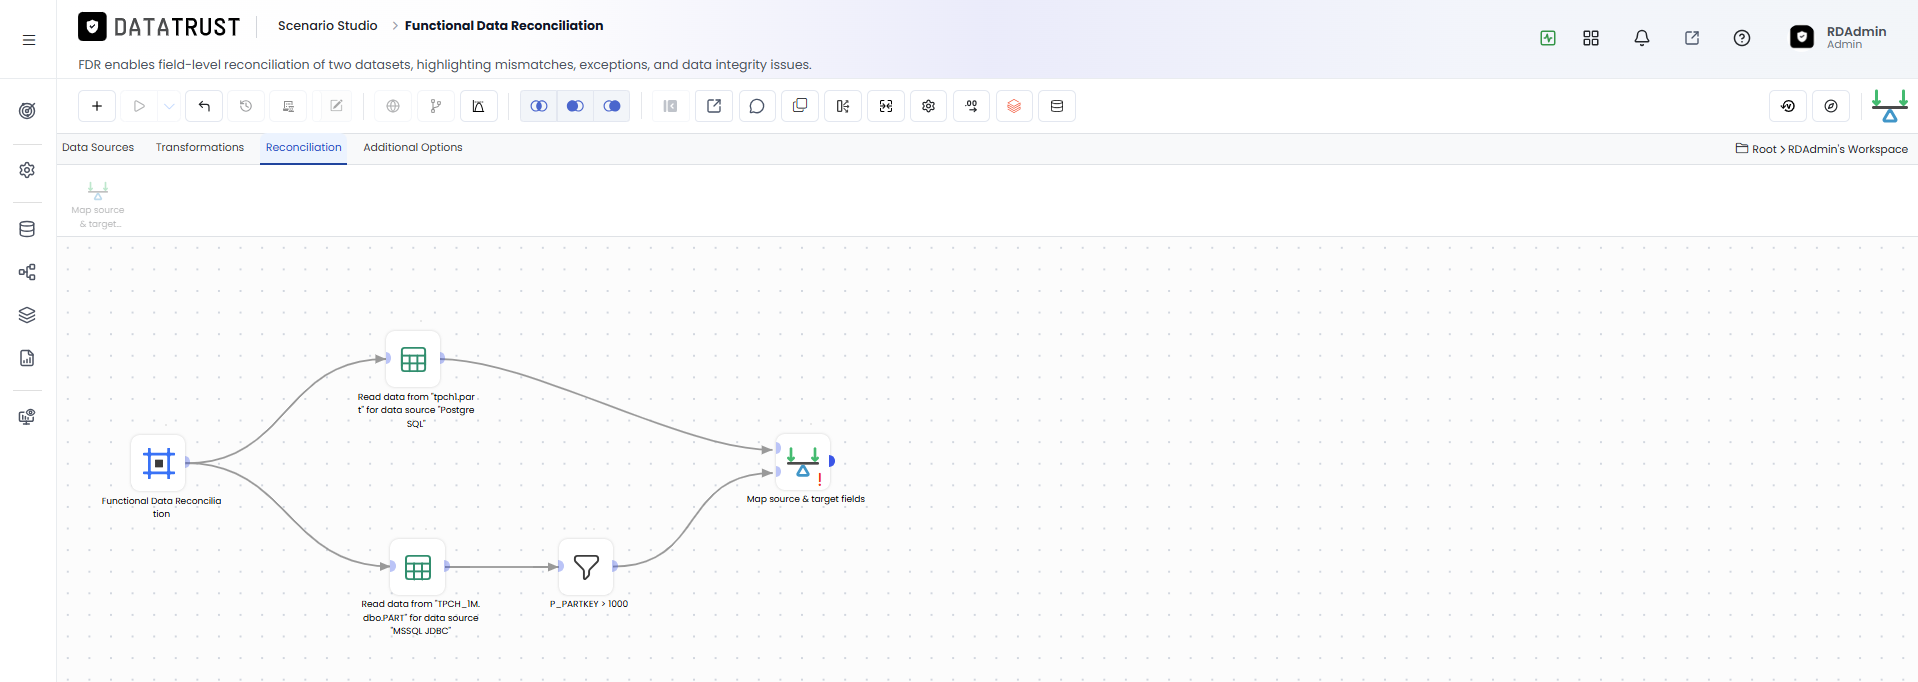The width and height of the screenshot is (1918, 682).
Task: Toggle the first join-type venn button
Action: [539, 106]
